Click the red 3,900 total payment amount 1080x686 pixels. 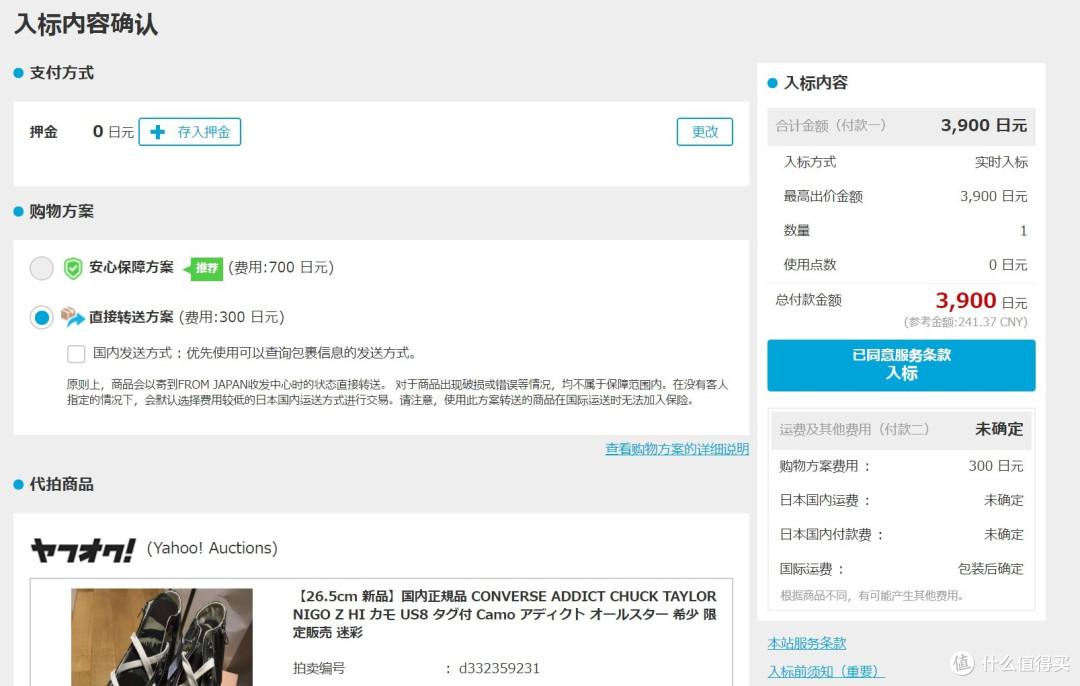[x=966, y=301]
